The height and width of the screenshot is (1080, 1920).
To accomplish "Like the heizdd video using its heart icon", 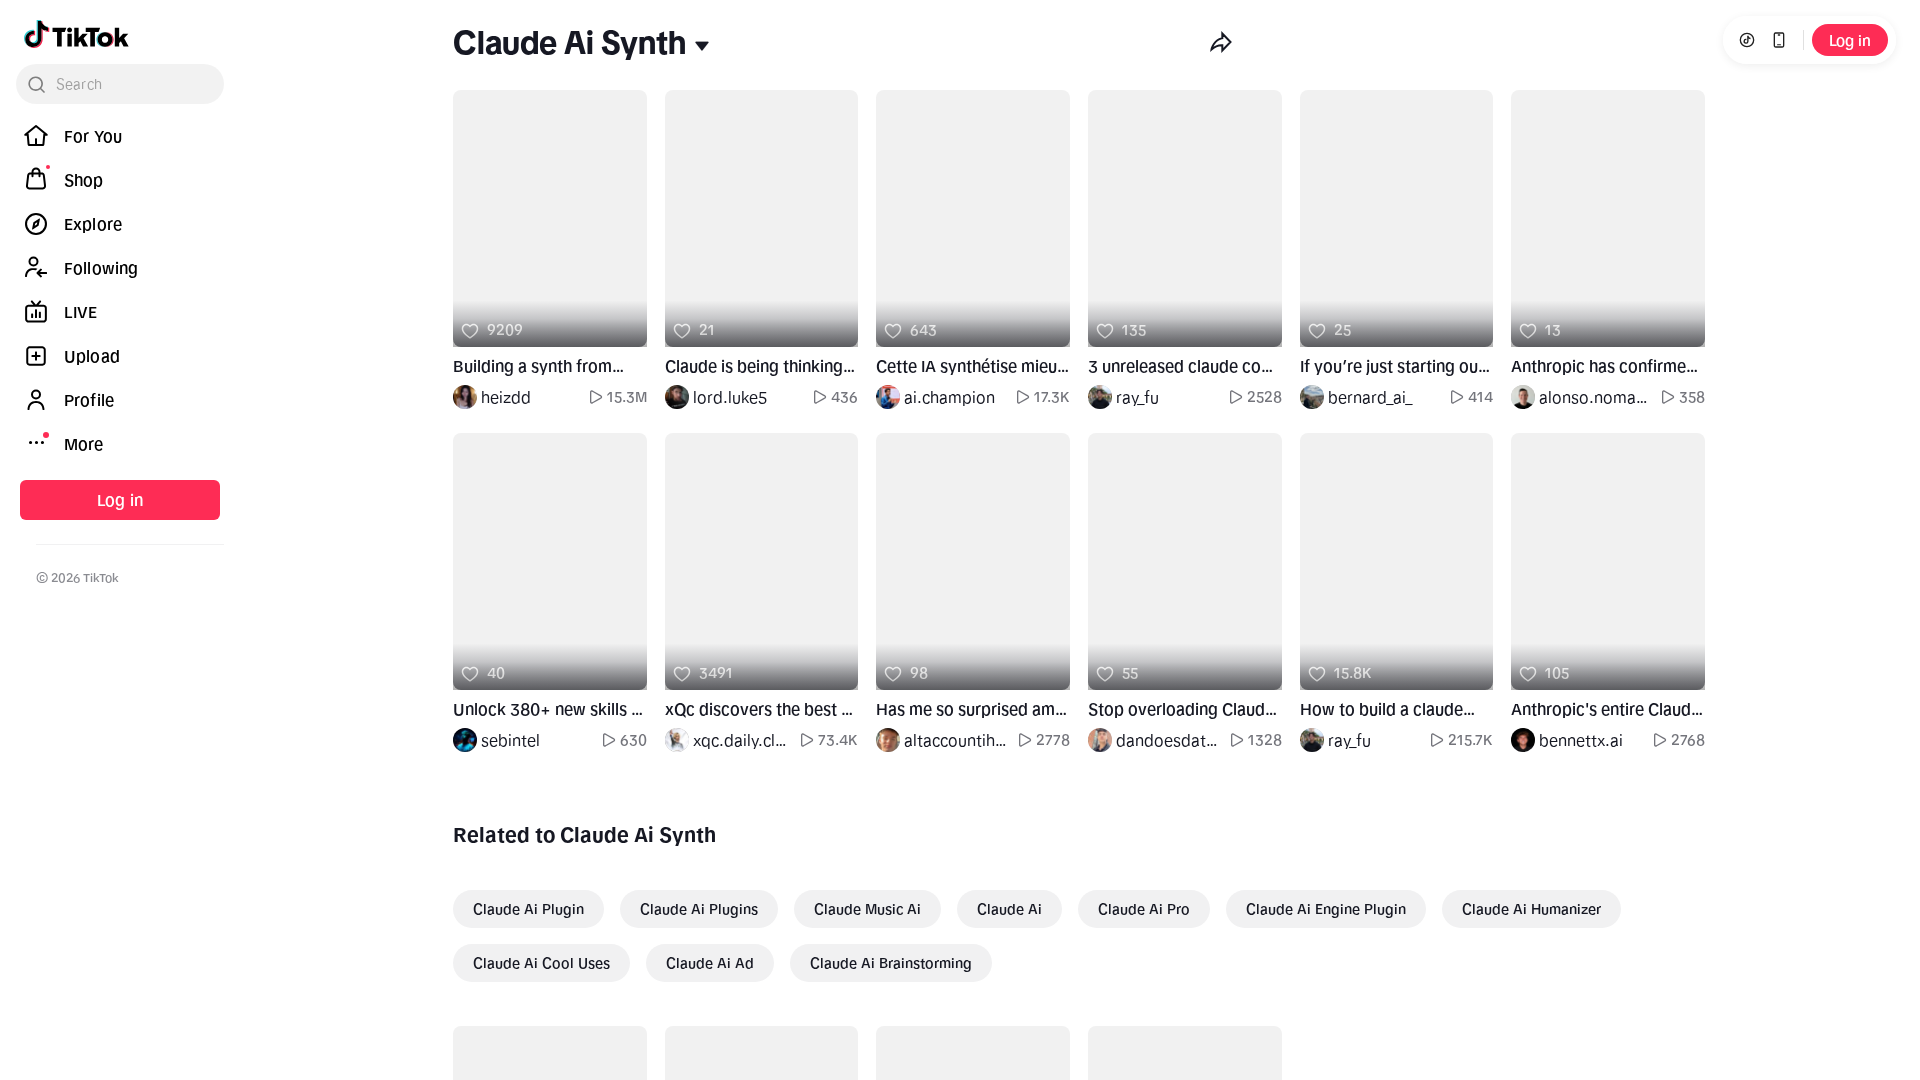I will [470, 330].
